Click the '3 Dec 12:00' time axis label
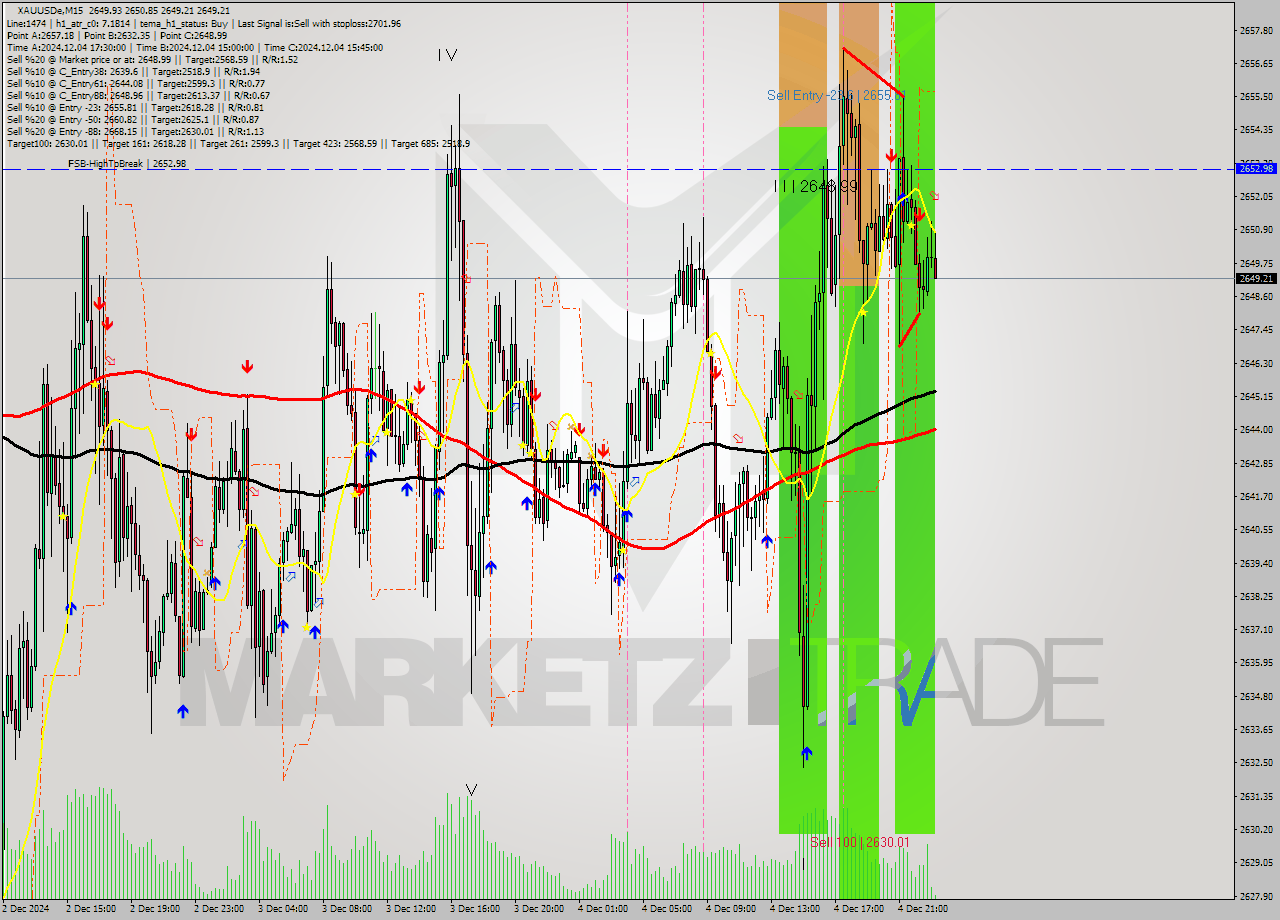Screen dimensions: 1280x920 pyautogui.click(x=411, y=909)
